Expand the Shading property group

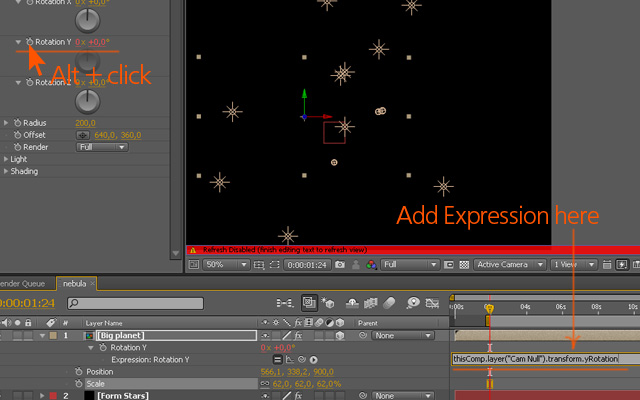(6, 171)
